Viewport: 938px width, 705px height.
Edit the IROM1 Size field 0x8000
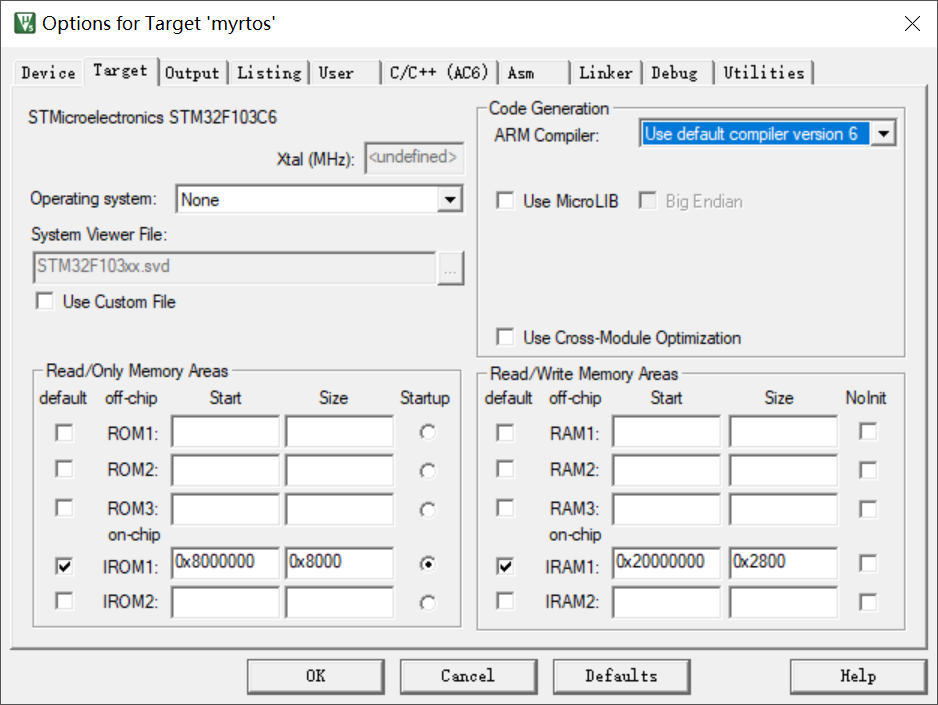[x=340, y=563]
